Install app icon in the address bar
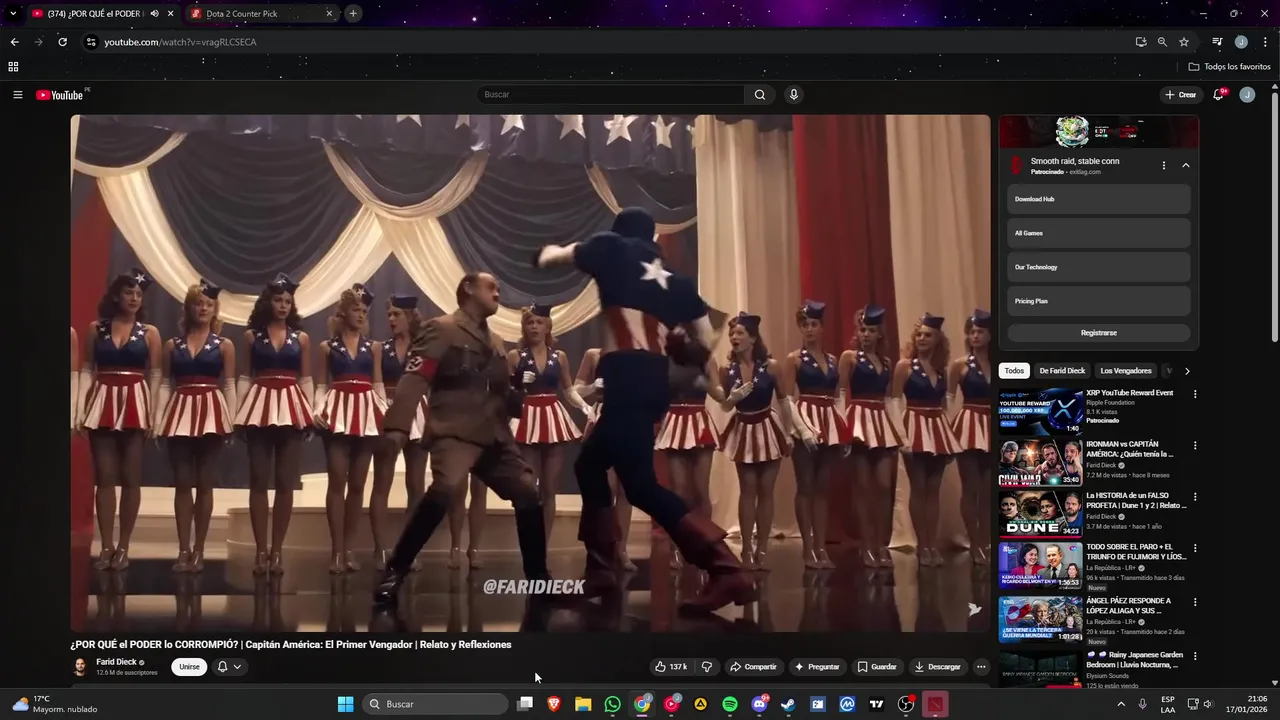The image size is (1280, 720). coord(1141,42)
